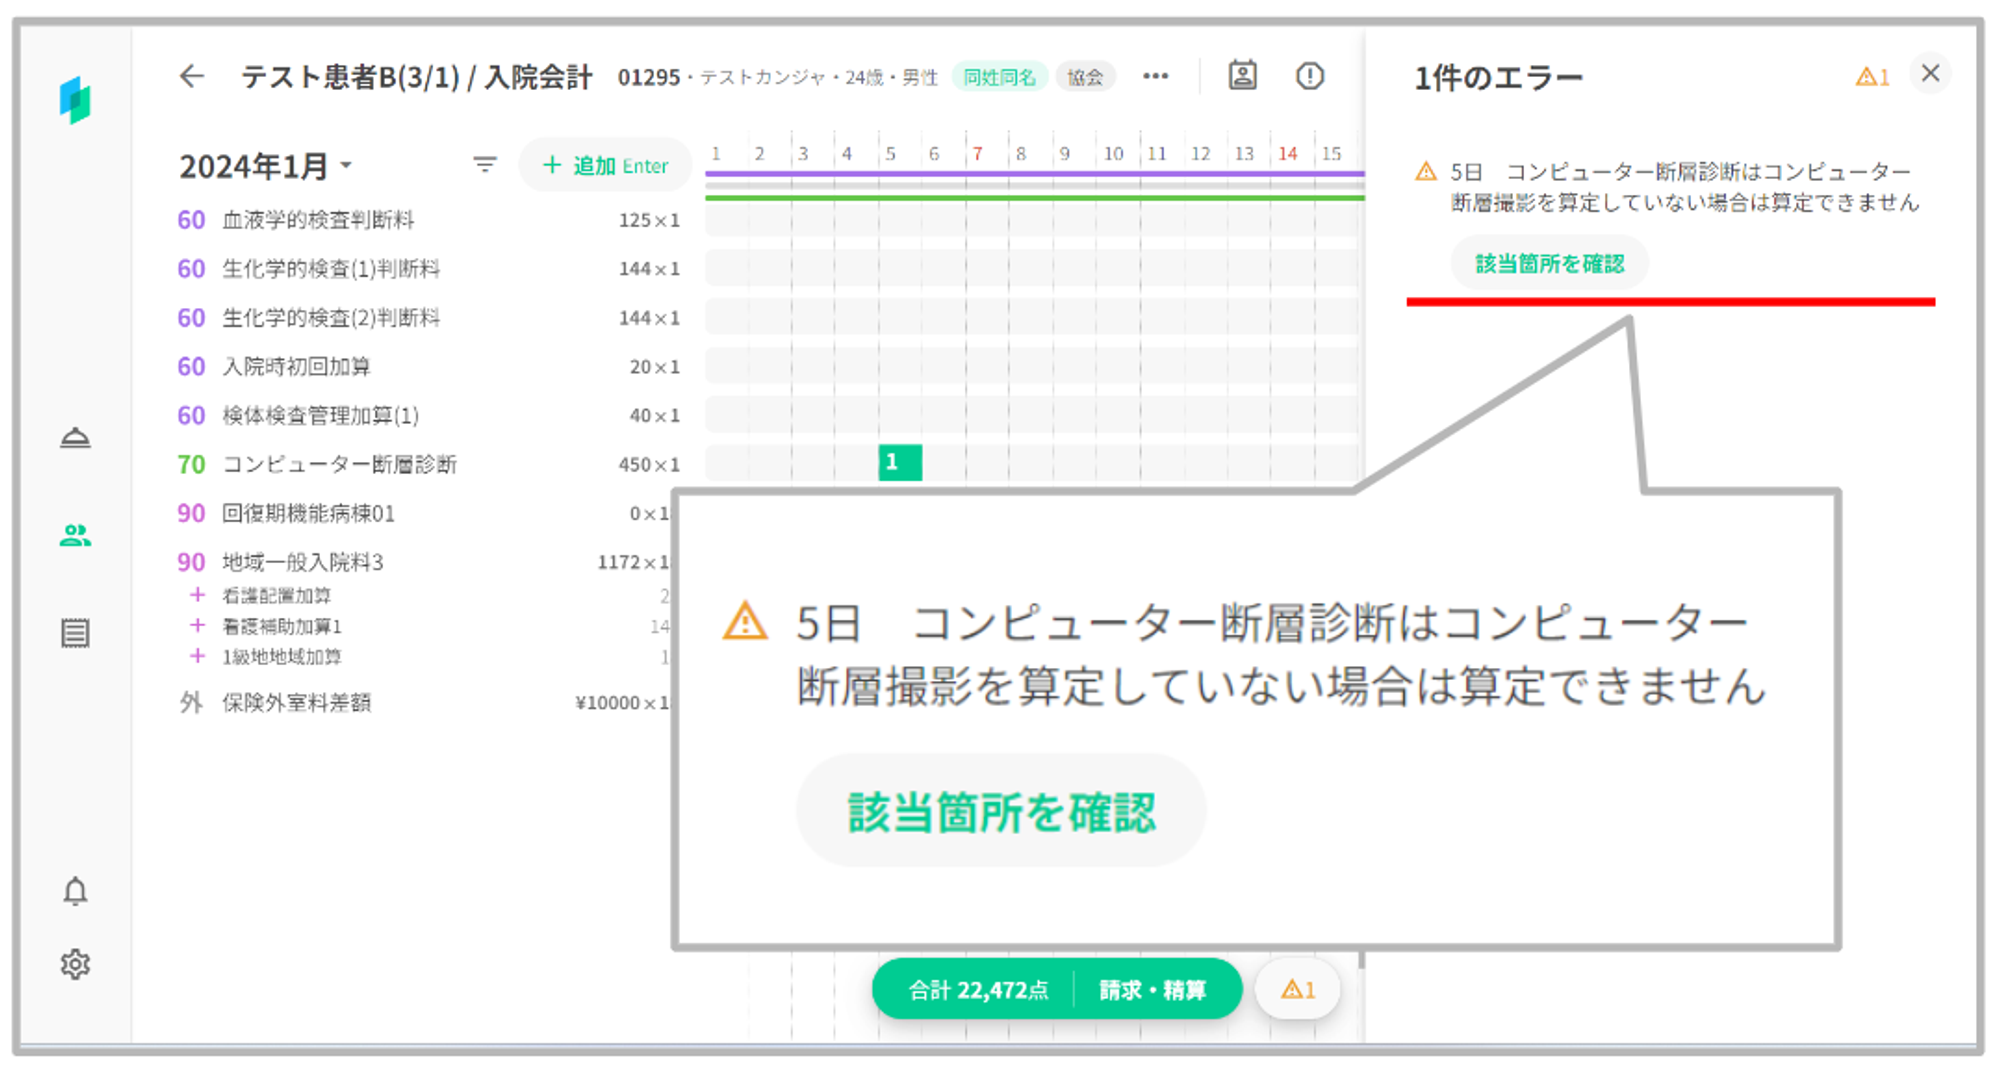
Task: Expand the 1級地地域加算 plus icon
Action: coord(197,656)
